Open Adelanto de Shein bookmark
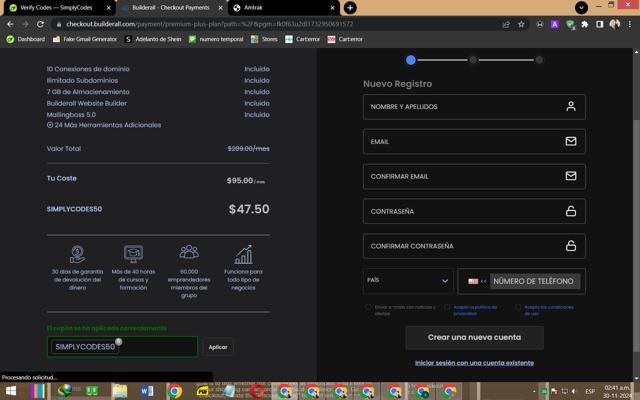 [x=153, y=39]
